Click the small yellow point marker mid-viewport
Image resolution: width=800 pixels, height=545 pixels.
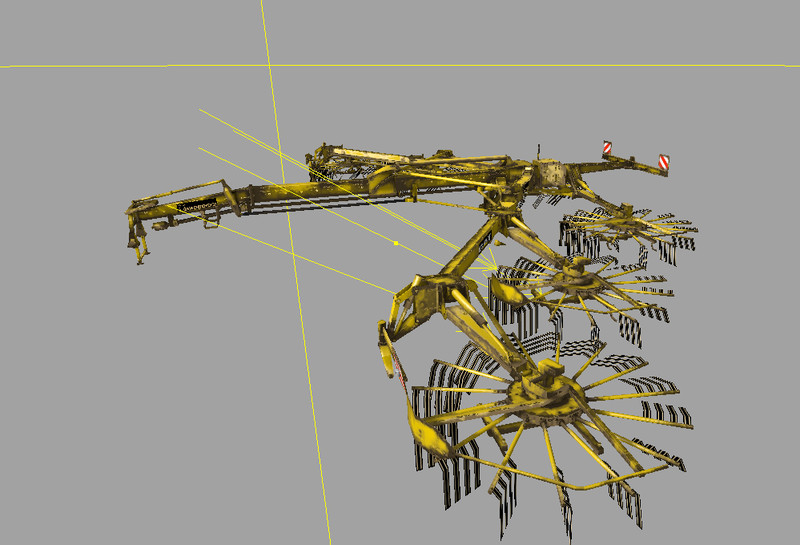tap(397, 243)
